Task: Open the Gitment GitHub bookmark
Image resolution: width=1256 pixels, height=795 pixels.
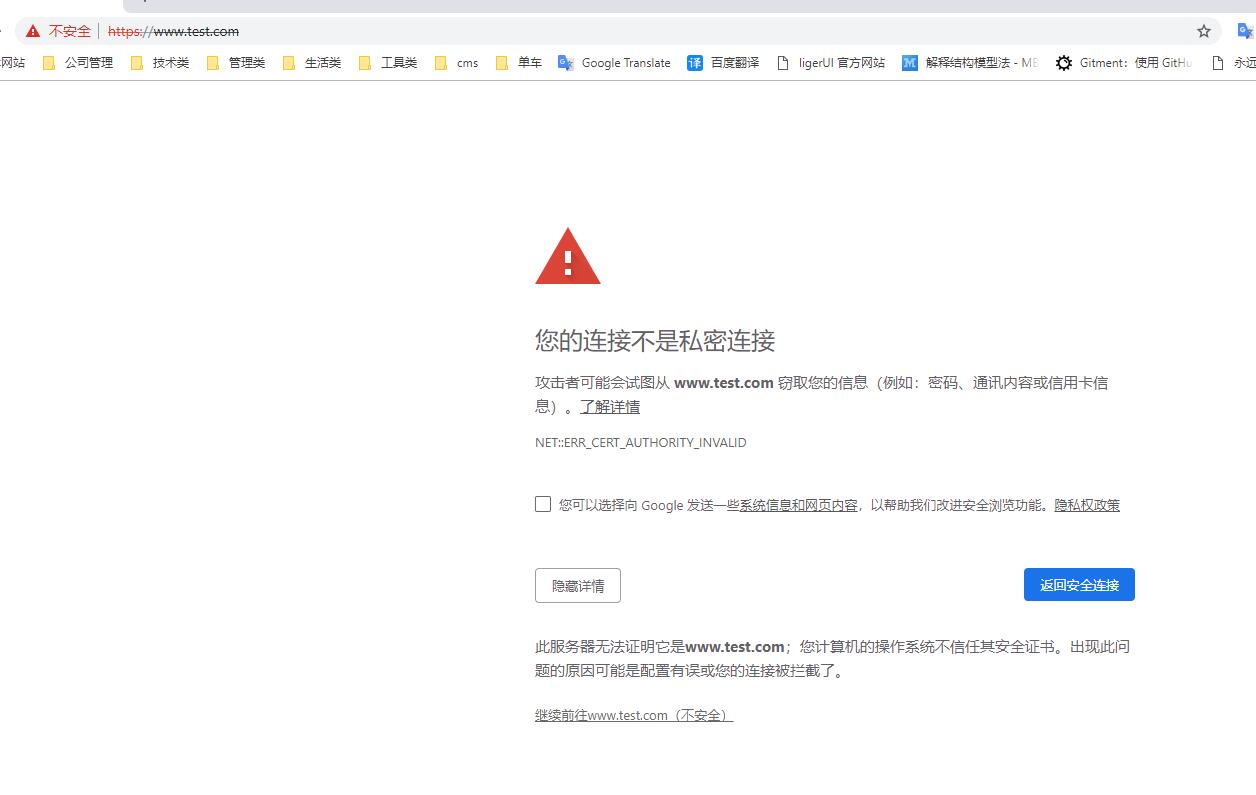Action: (x=1124, y=63)
